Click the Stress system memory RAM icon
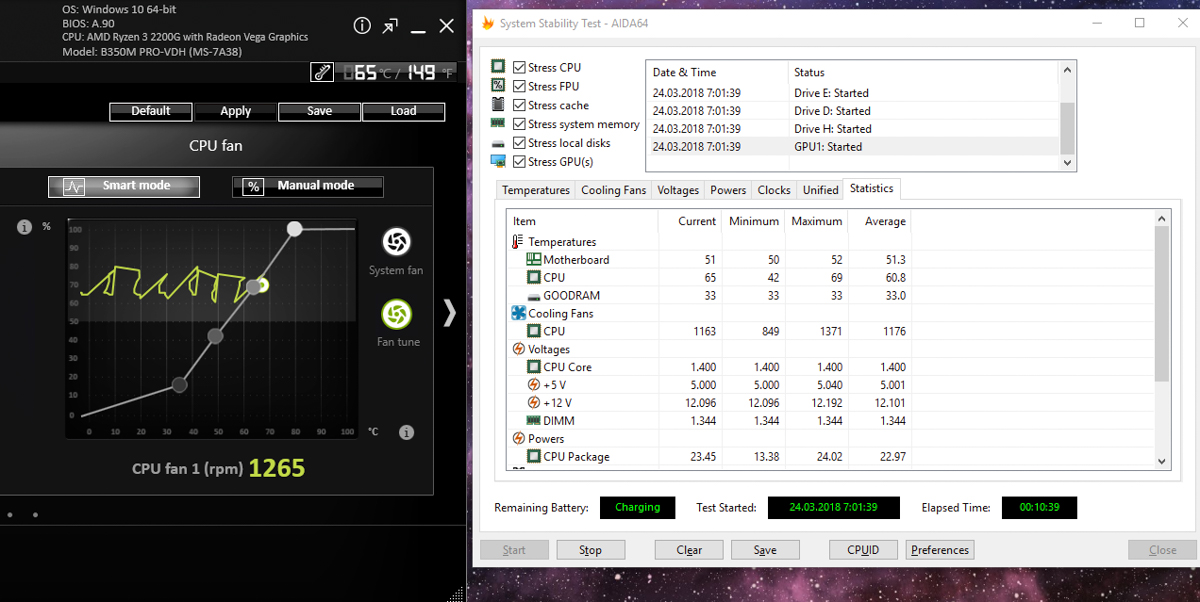The width and height of the screenshot is (1200, 602). point(498,124)
